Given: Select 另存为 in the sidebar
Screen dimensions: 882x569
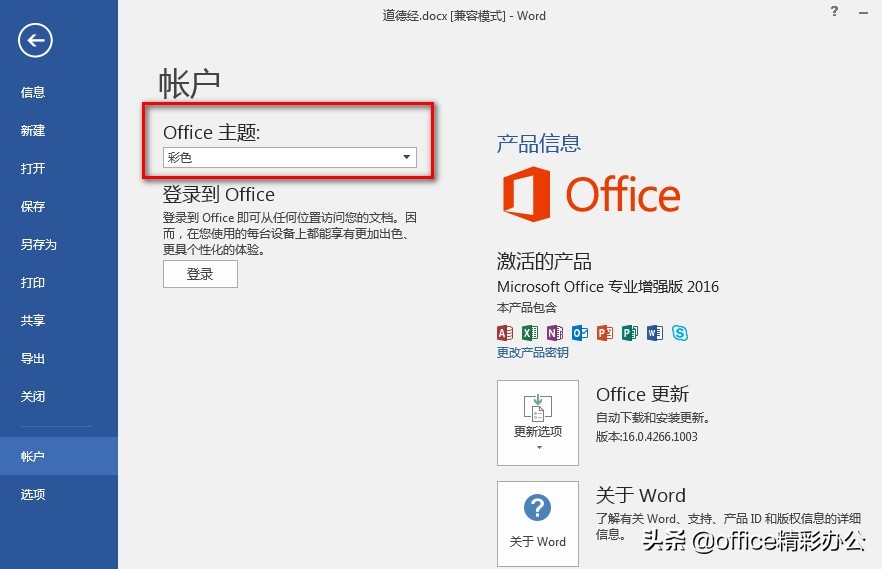Looking at the screenshot, I should click(39, 245).
